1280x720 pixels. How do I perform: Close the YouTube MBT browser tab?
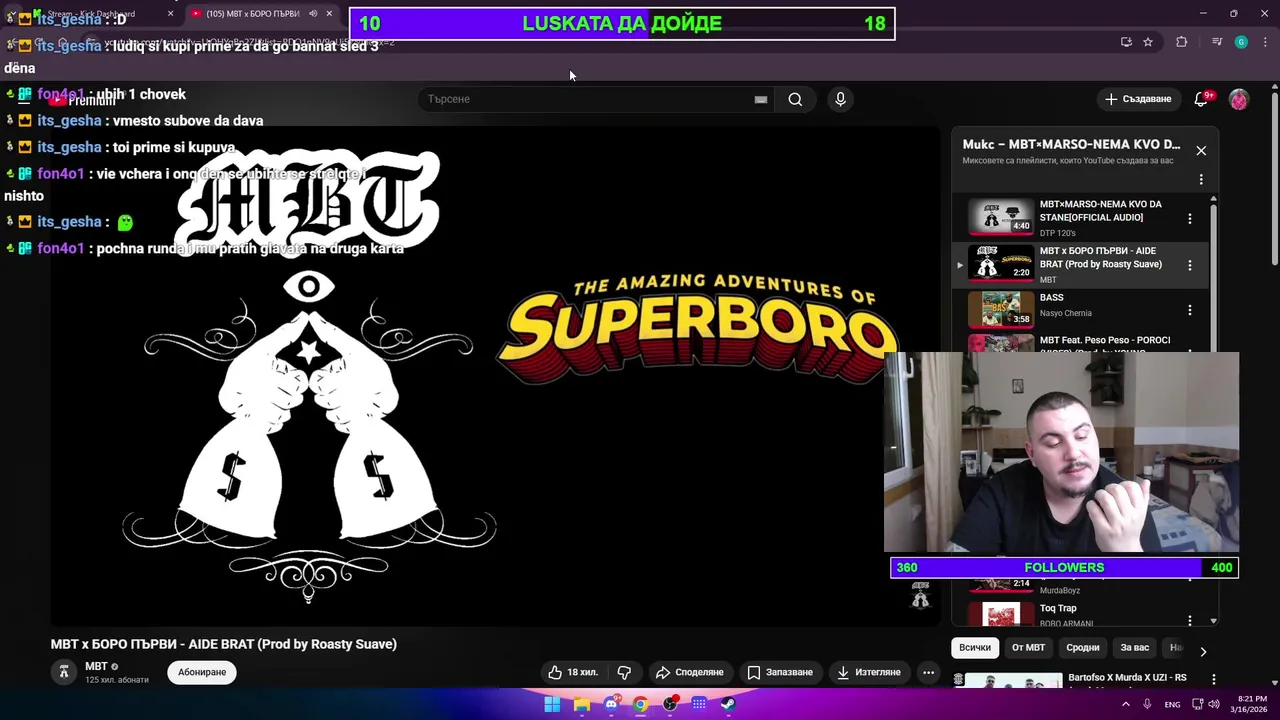coord(329,14)
